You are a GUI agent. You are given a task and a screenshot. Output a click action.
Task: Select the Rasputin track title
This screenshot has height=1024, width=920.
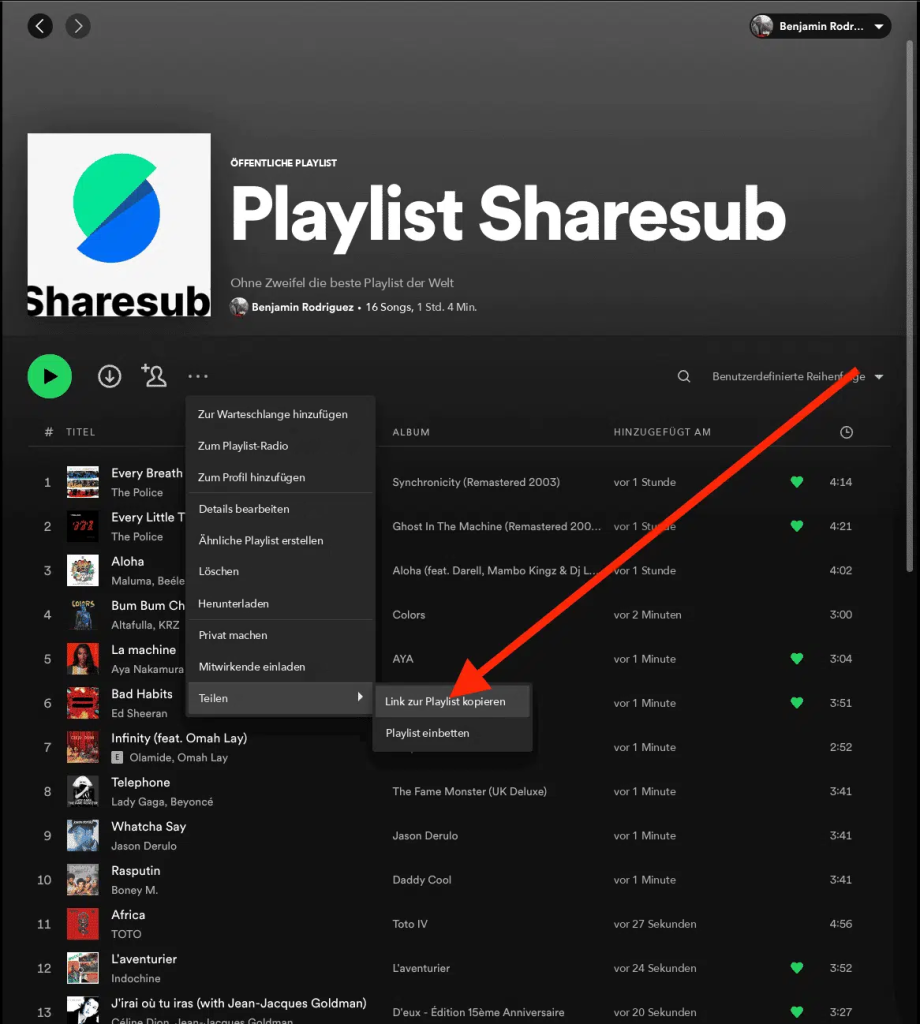coord(136,871)
